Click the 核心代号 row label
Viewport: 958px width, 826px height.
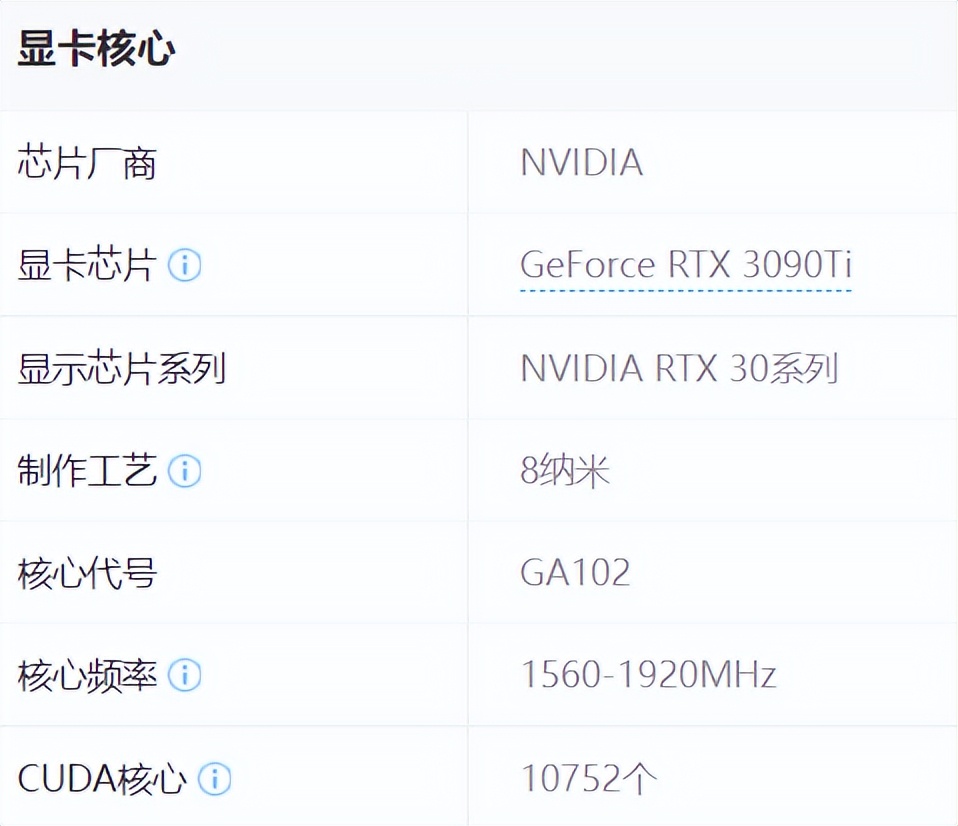(87, 574)
